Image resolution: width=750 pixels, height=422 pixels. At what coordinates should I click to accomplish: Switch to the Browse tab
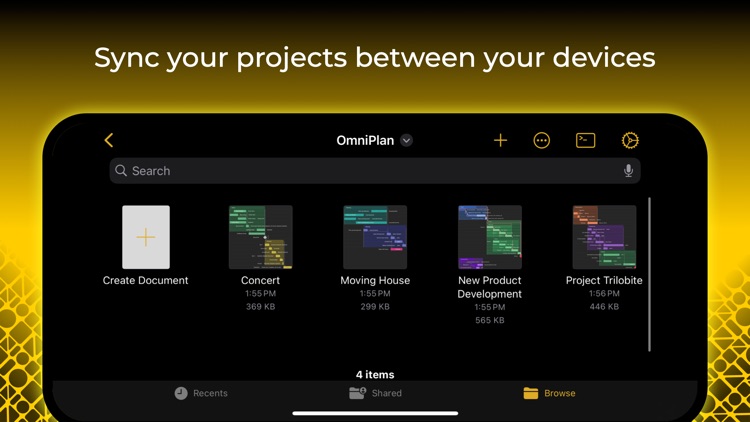click(550, 393)
